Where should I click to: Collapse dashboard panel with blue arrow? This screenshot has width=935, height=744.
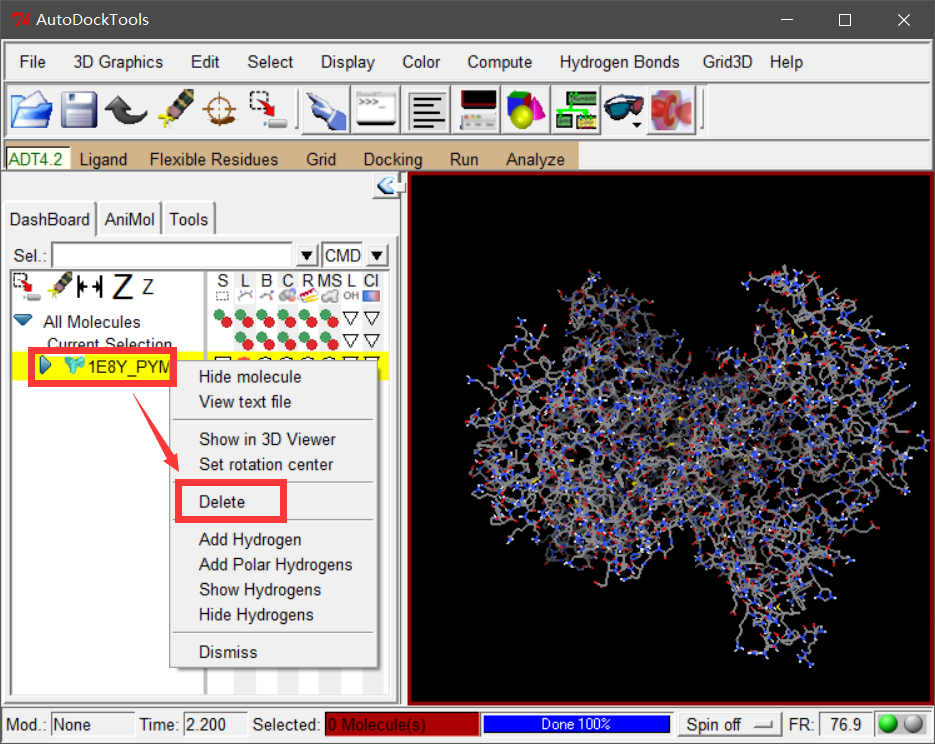[386, 186]
